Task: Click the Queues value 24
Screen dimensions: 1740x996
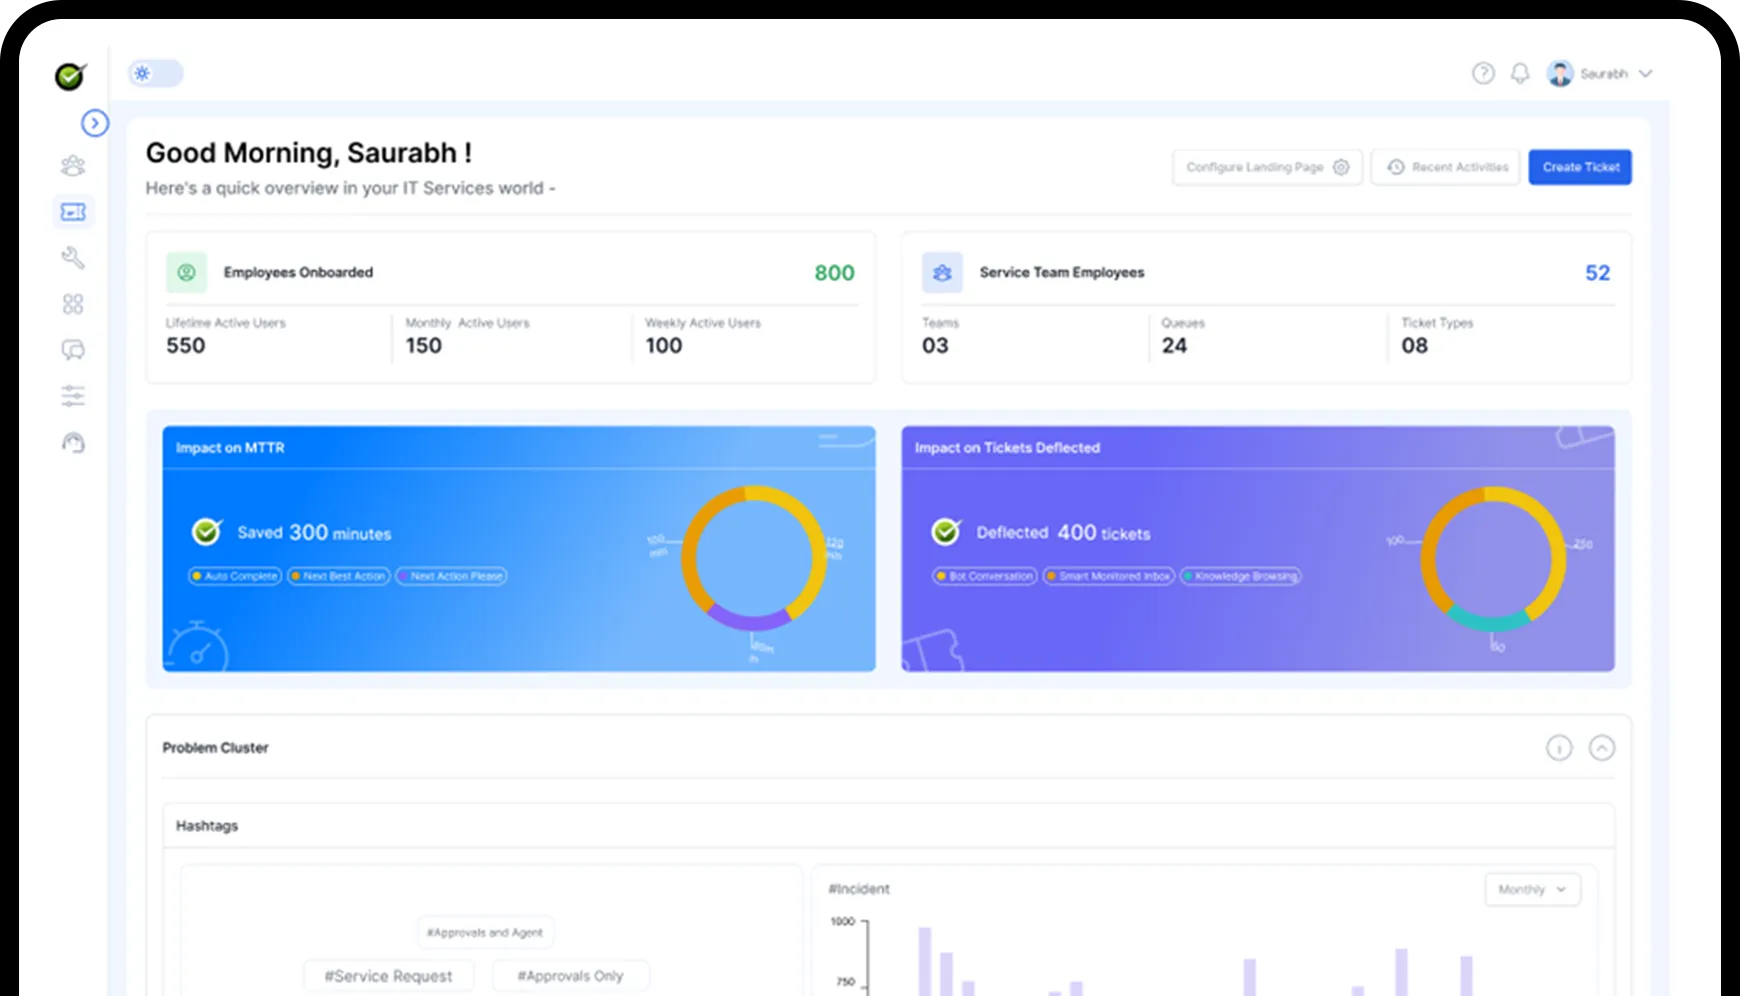Action: coord(1174,346)
